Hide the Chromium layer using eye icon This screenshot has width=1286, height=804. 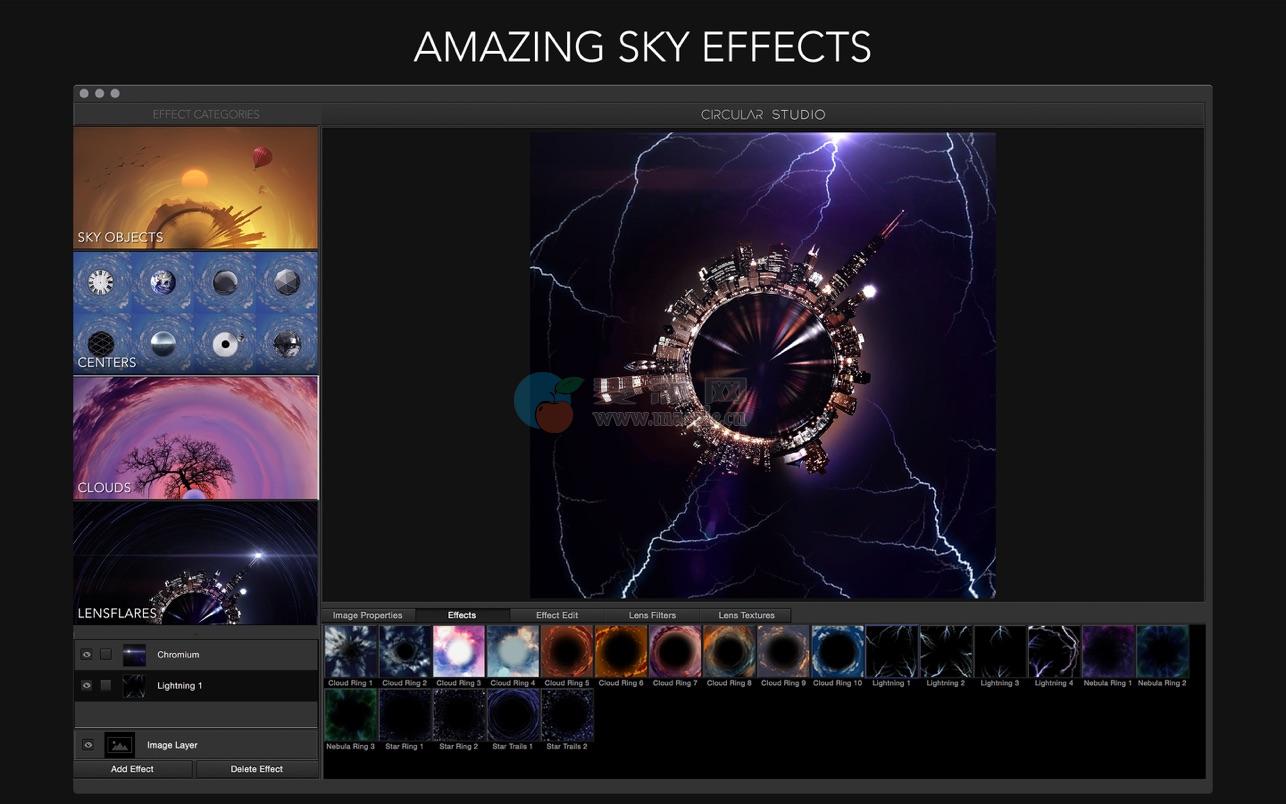tap(87, 655)
